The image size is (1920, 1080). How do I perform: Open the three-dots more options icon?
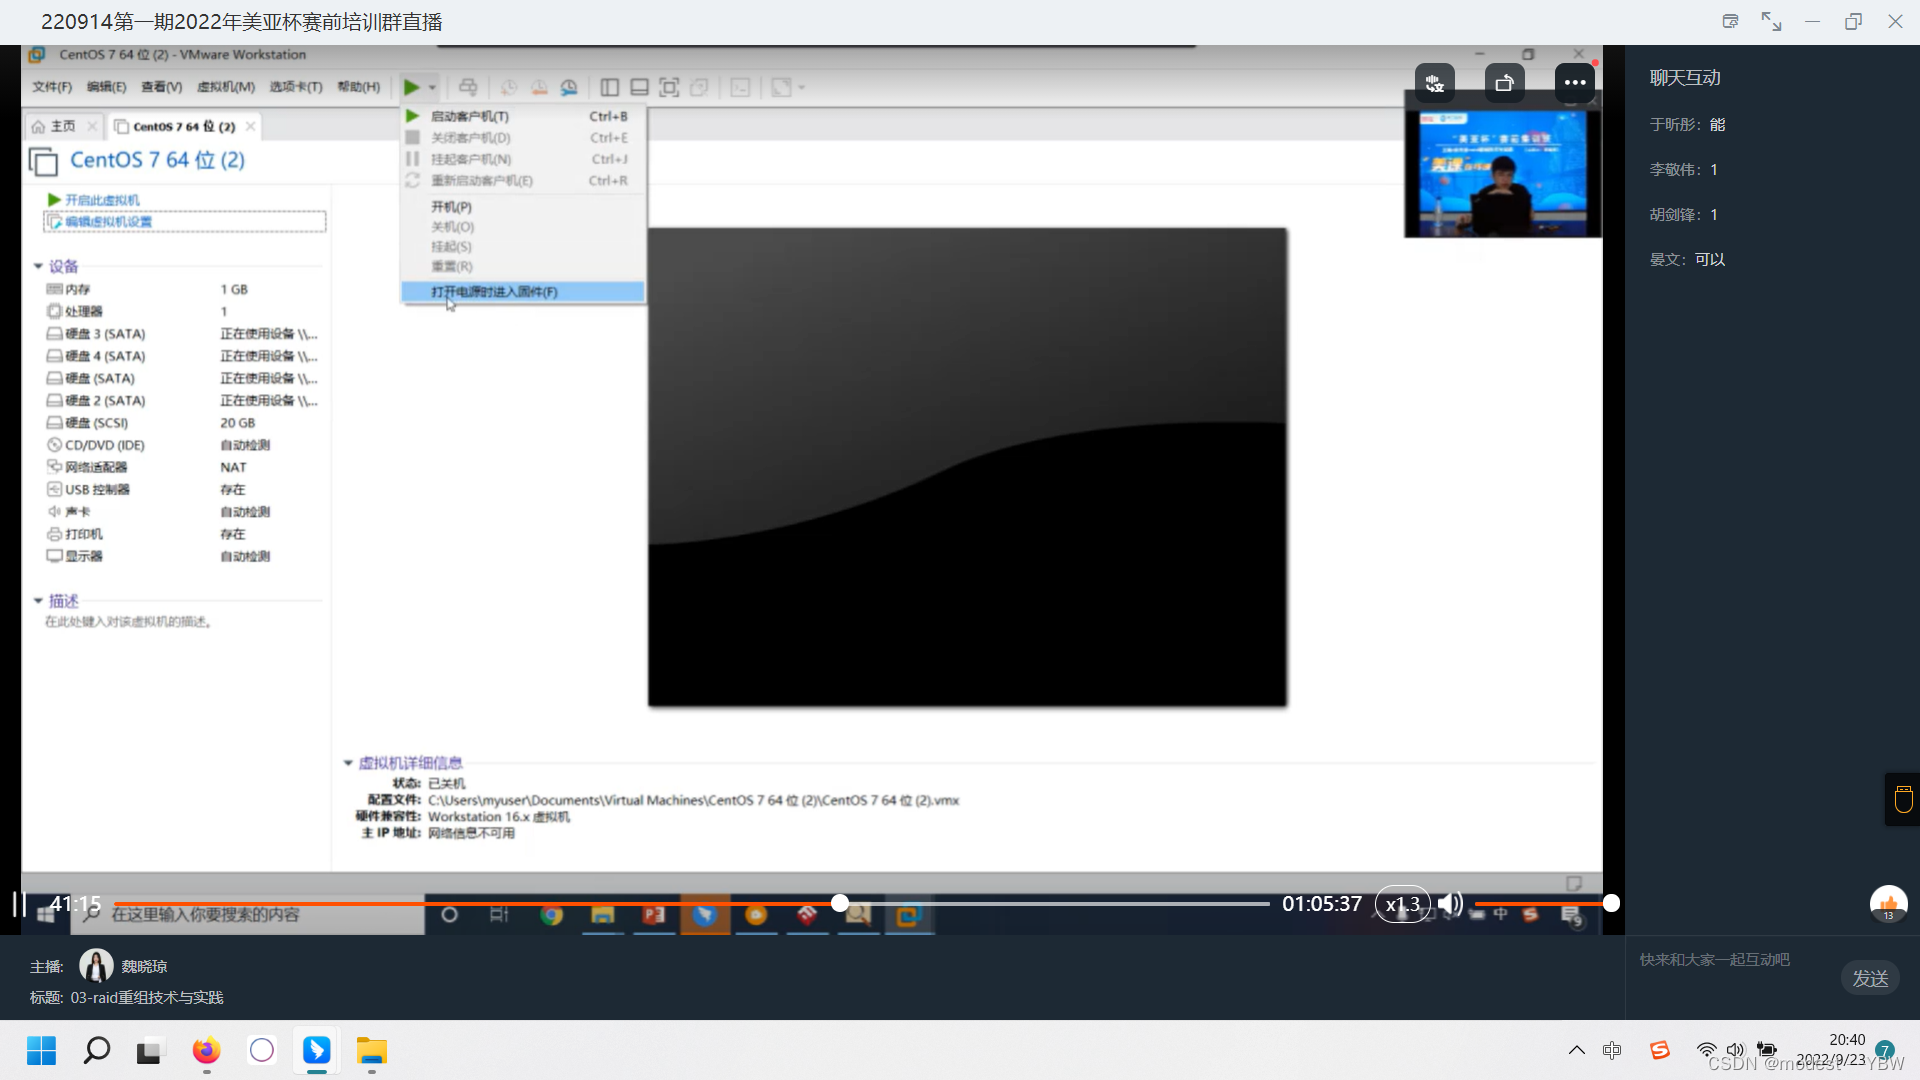[1575, 83]
